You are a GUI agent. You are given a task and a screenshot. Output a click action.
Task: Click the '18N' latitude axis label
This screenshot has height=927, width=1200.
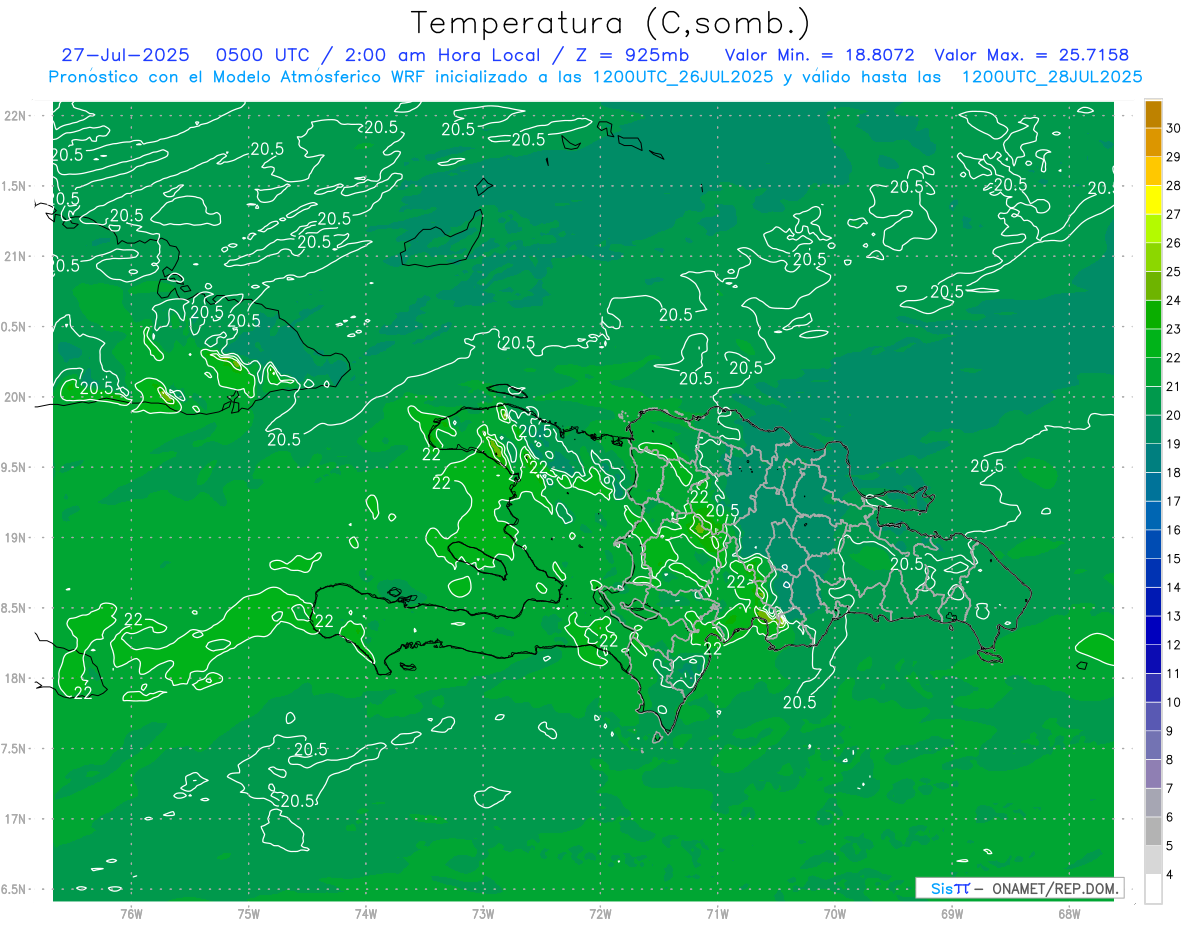[x=15, y=678]
